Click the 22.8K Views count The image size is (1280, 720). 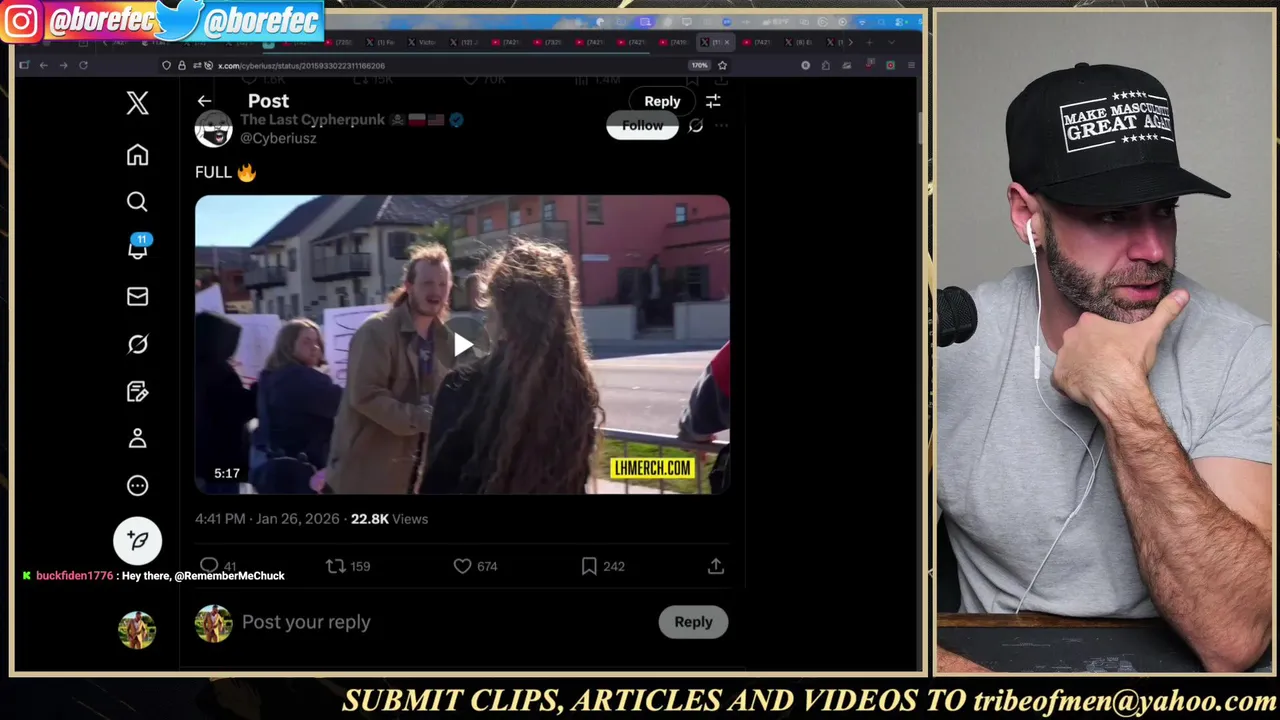389,519
